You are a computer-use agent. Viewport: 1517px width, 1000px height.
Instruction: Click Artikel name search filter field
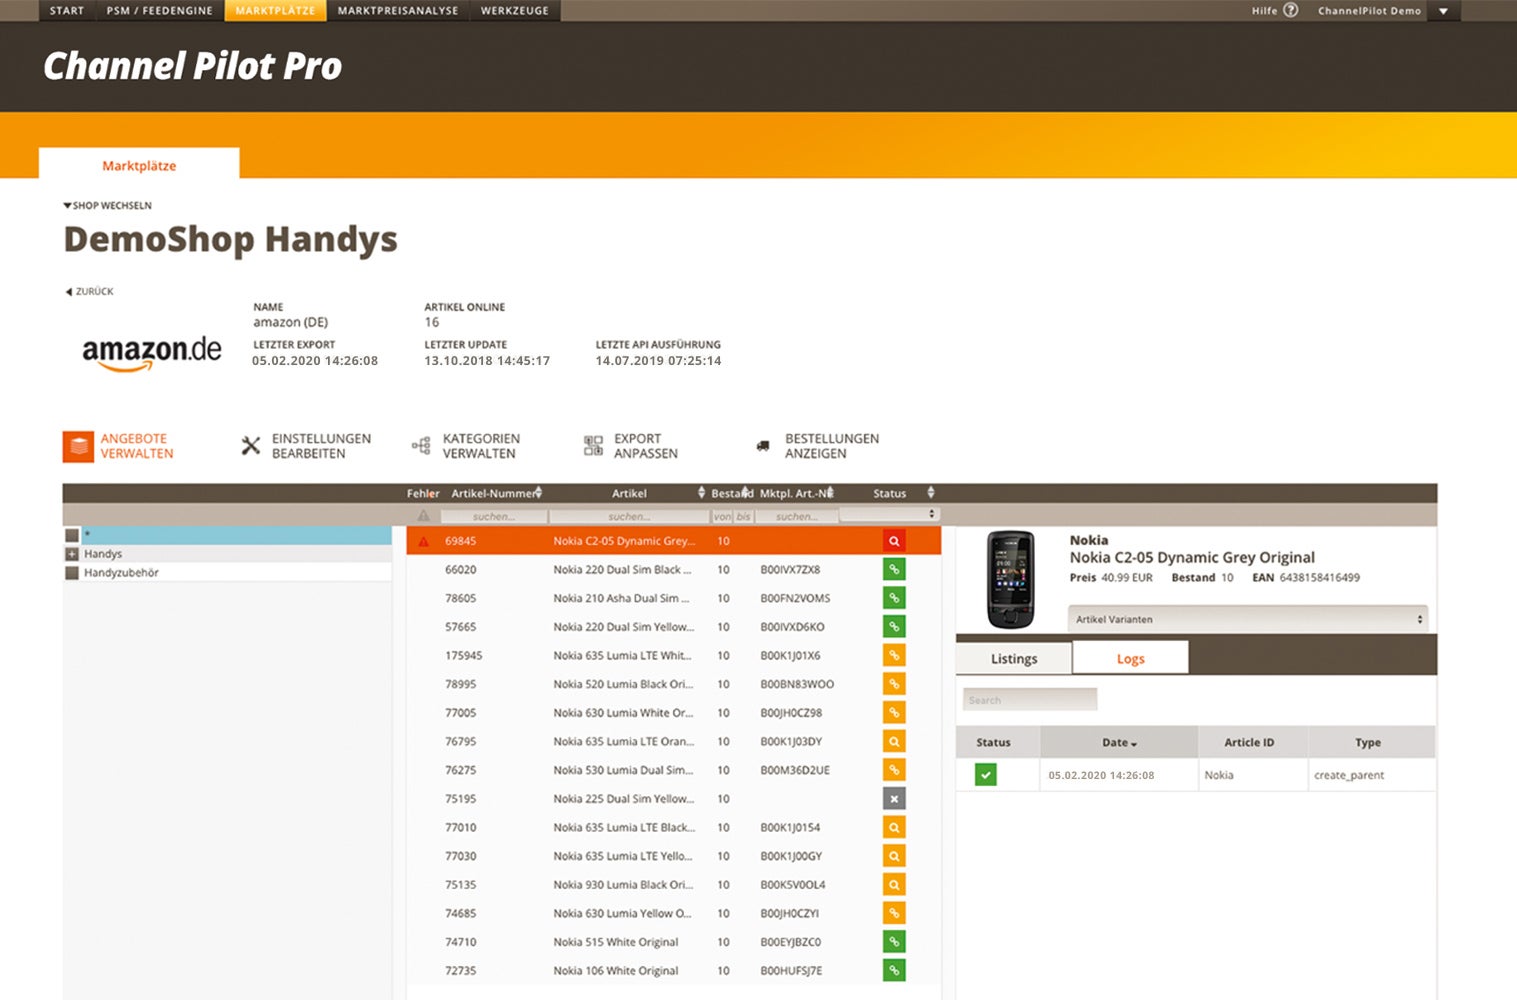629,516
